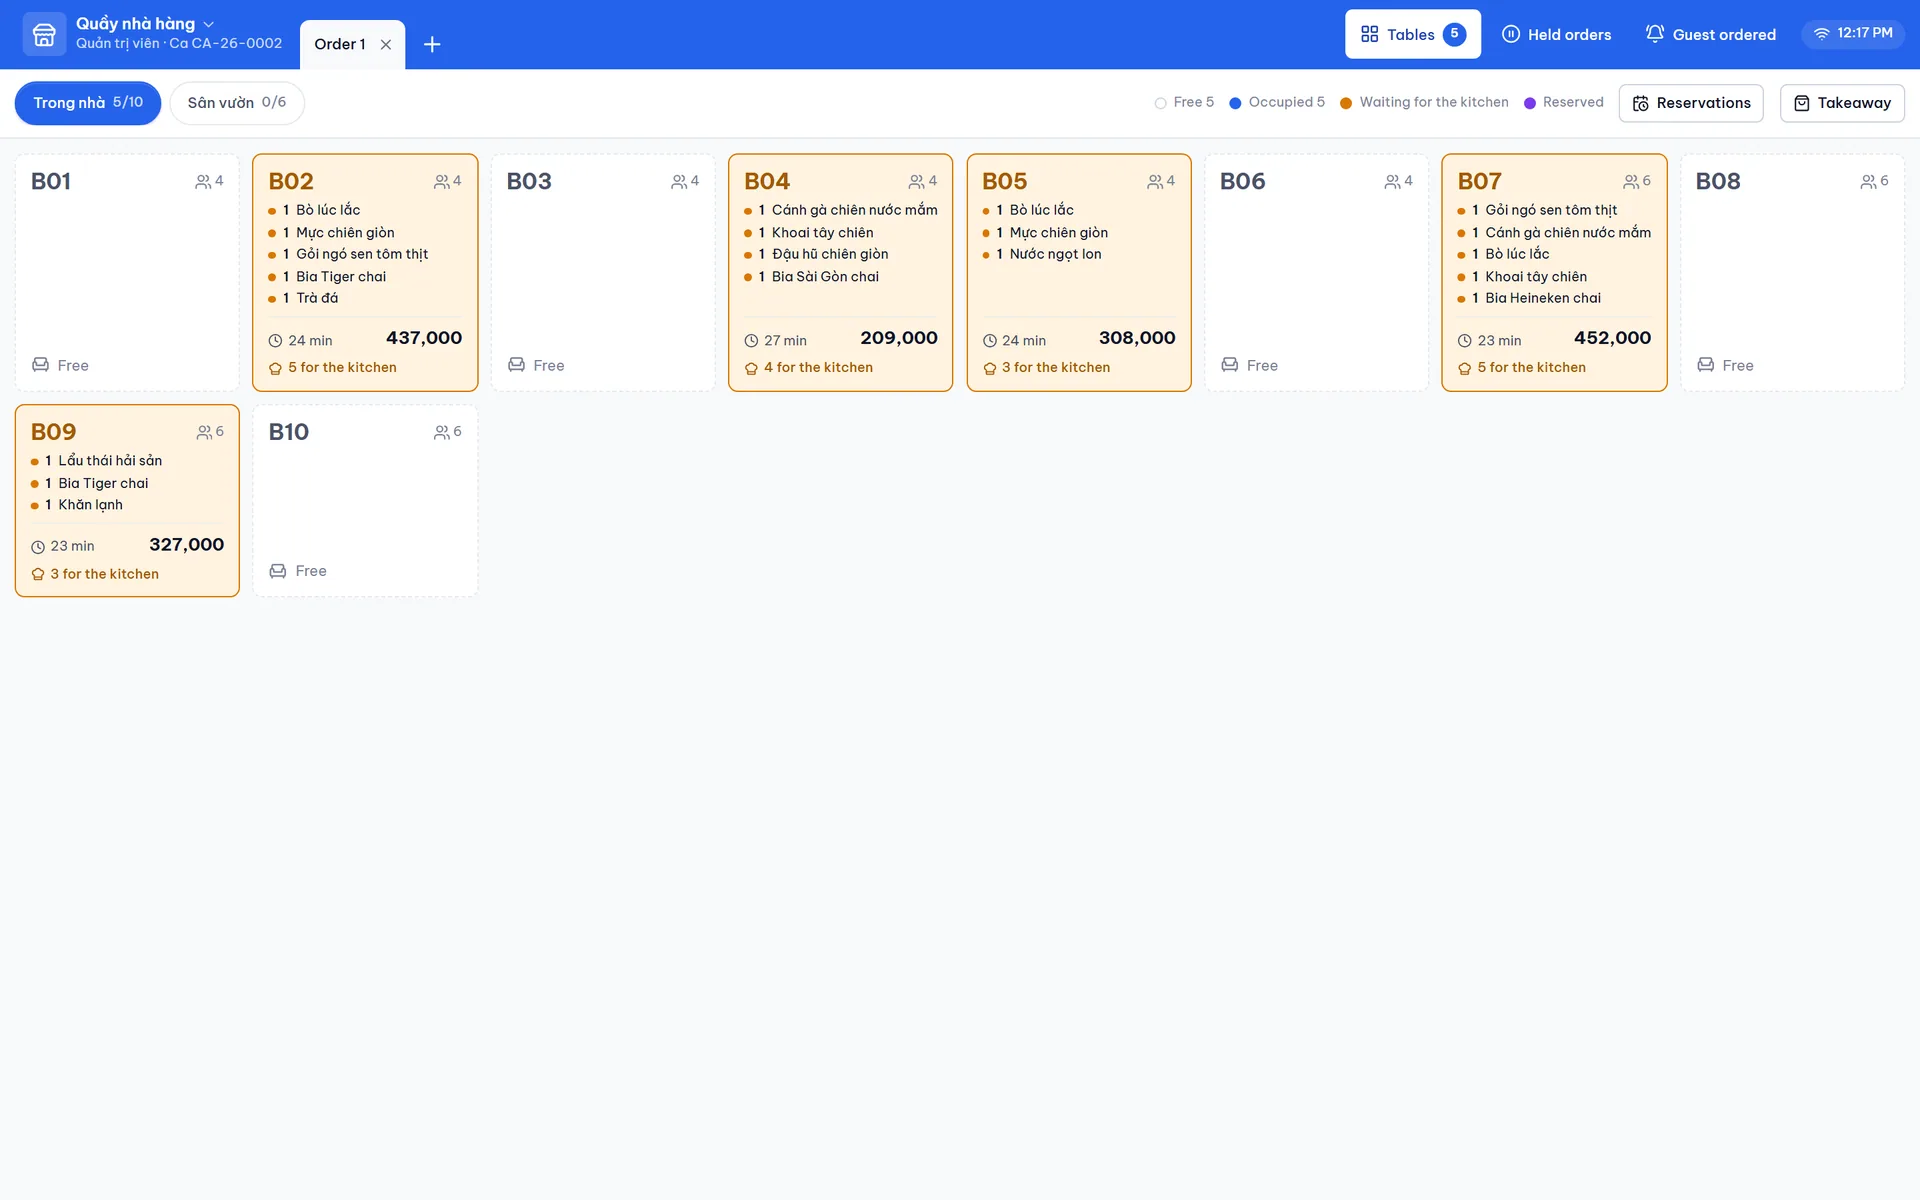Expand the Quầy nhà hàng dropdown chevron

[209, 24]
